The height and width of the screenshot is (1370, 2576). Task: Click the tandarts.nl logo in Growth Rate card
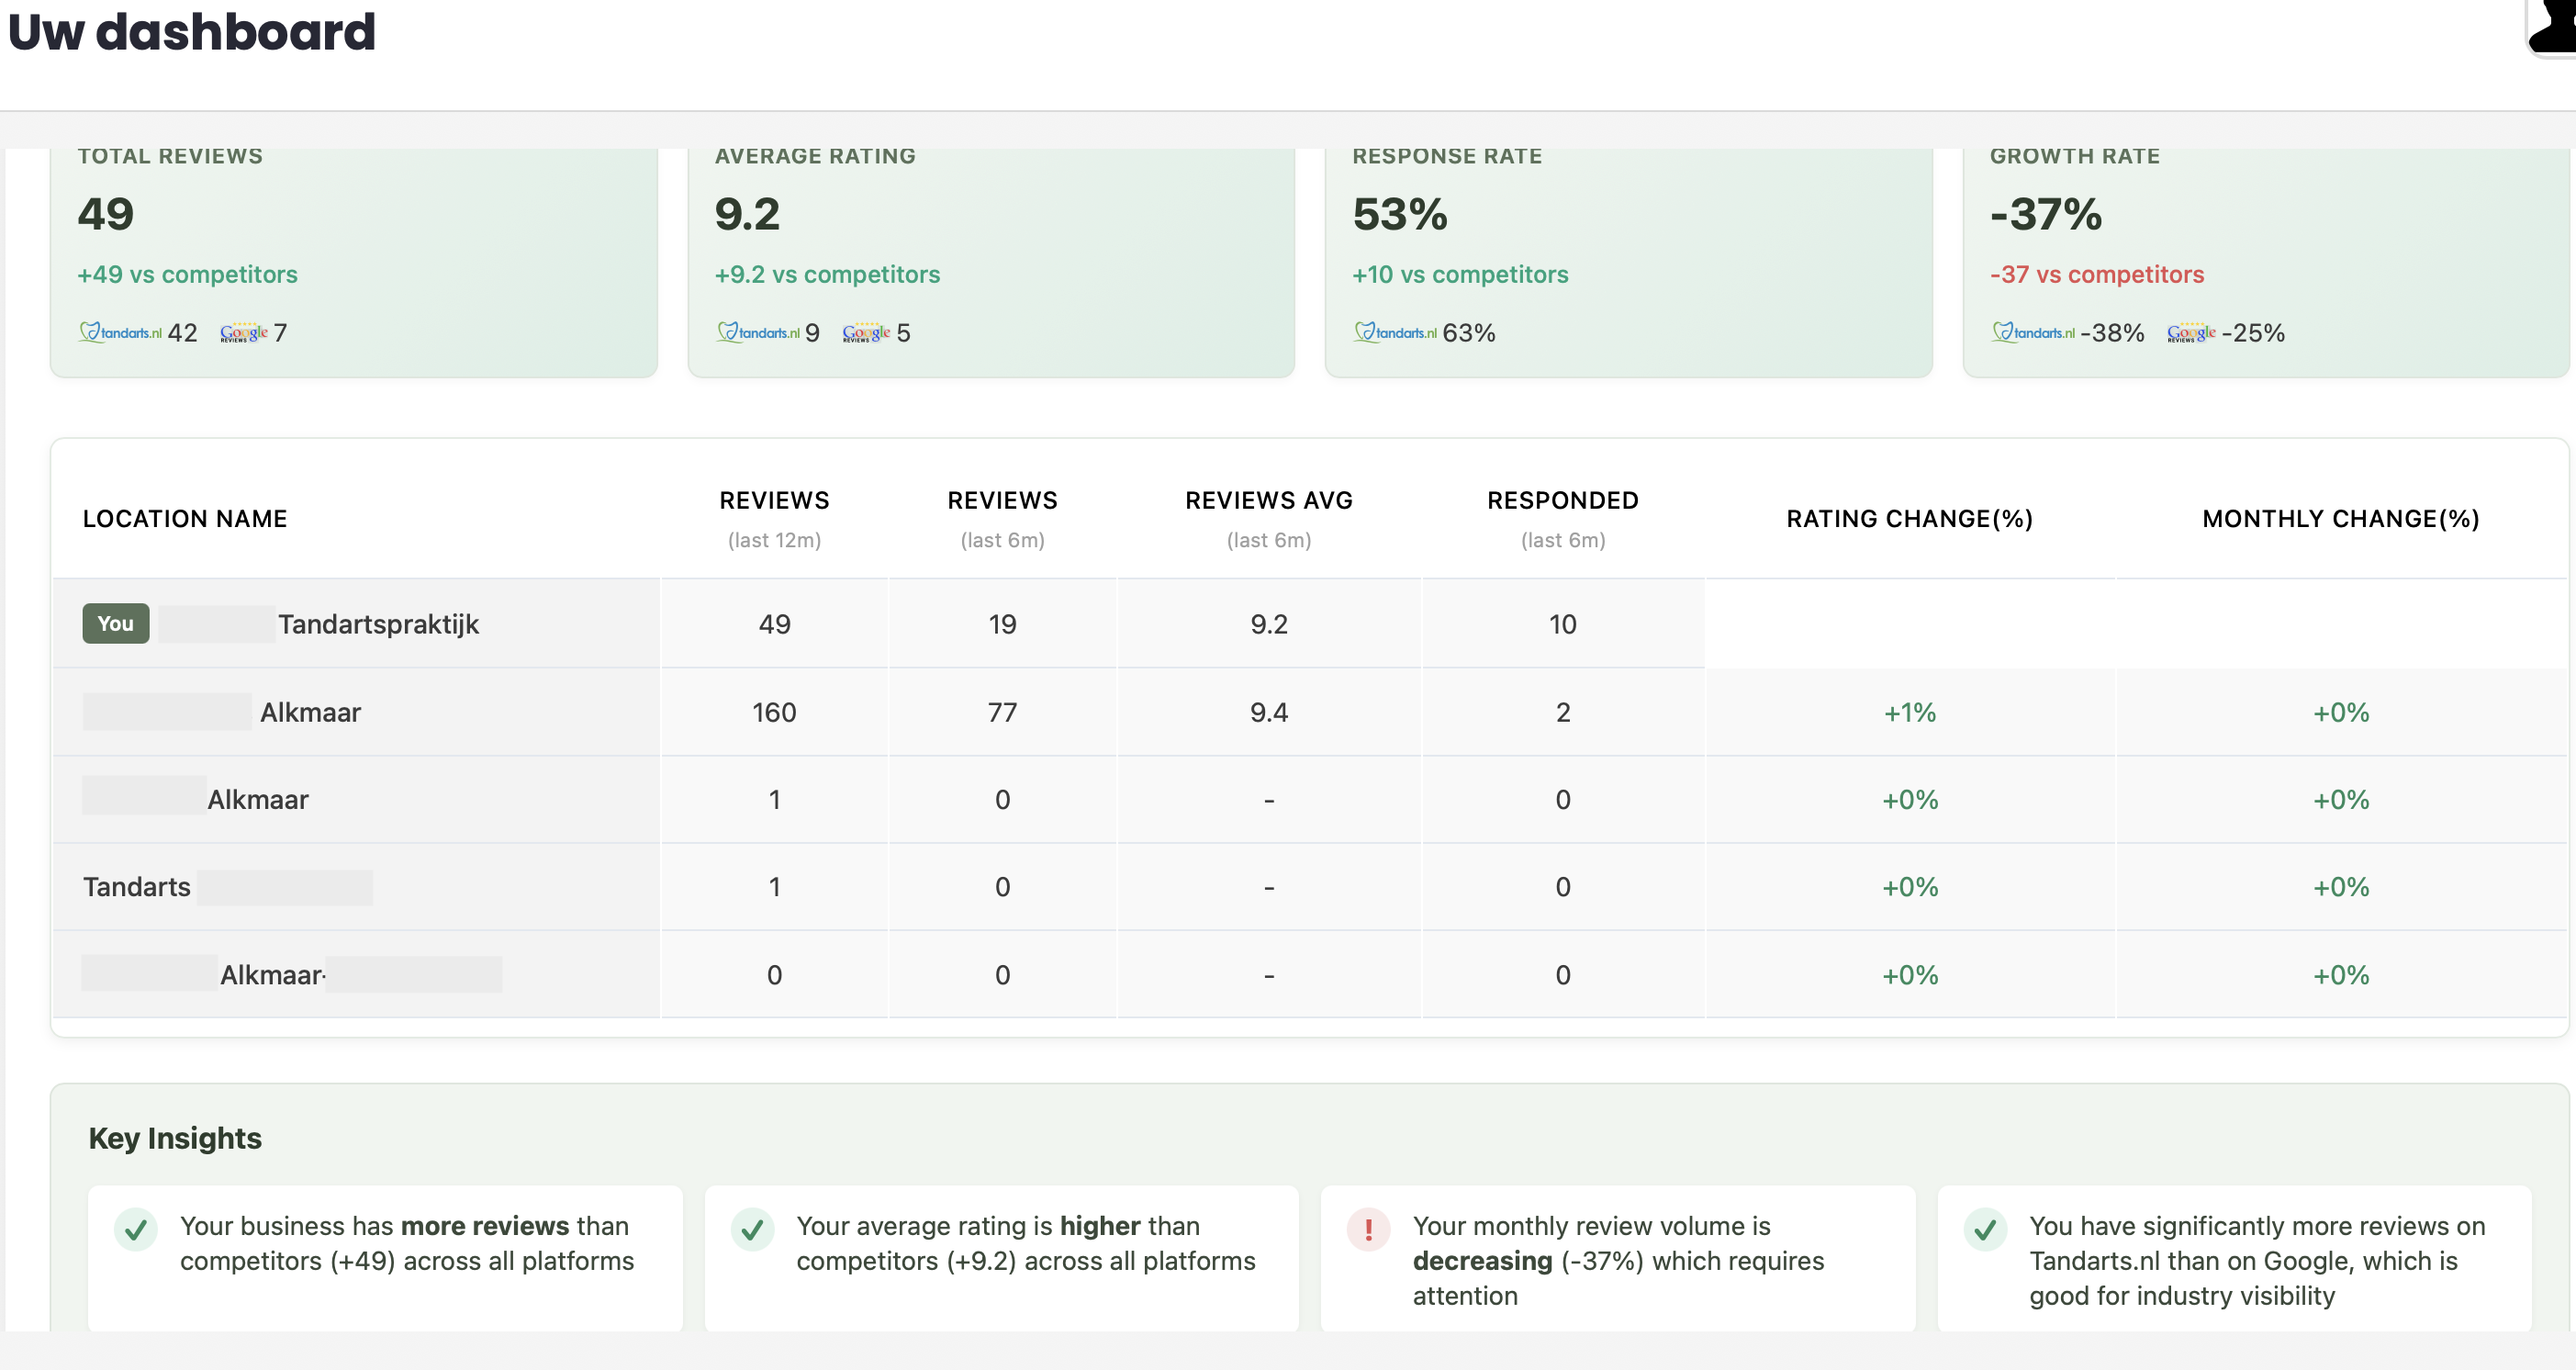coord(2033,332)
